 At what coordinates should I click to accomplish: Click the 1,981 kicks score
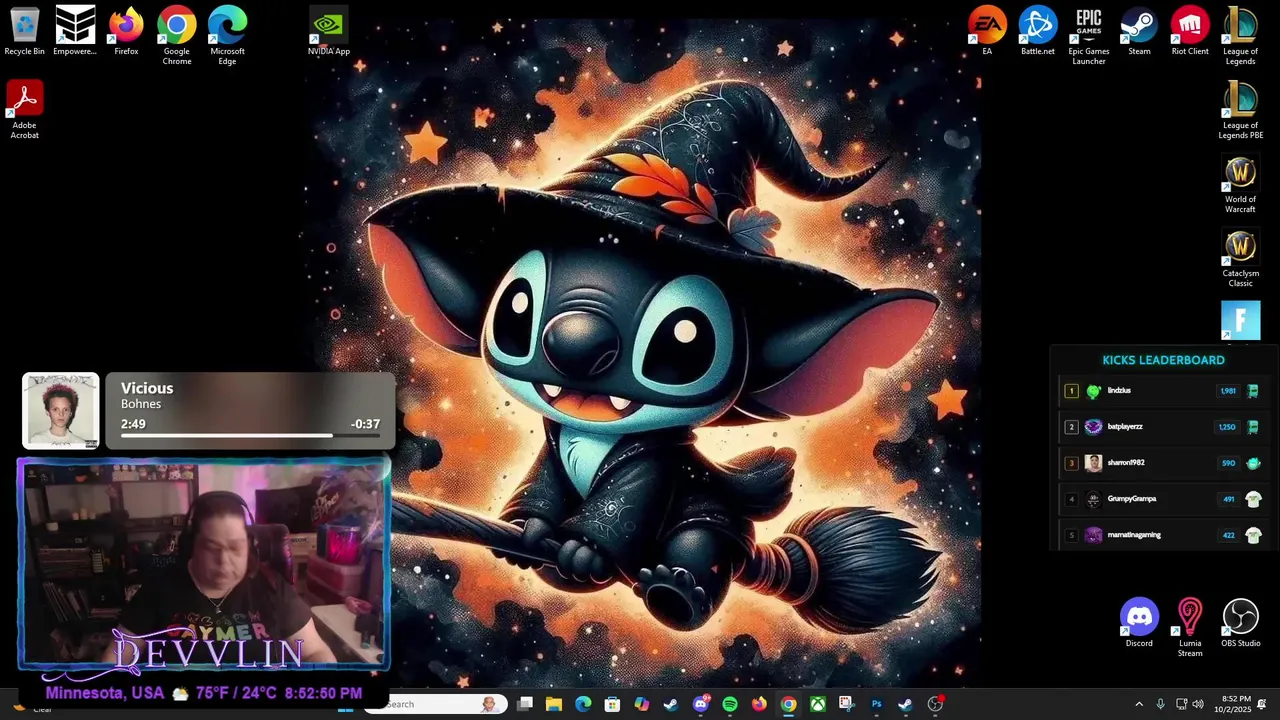click(1228, 391)
